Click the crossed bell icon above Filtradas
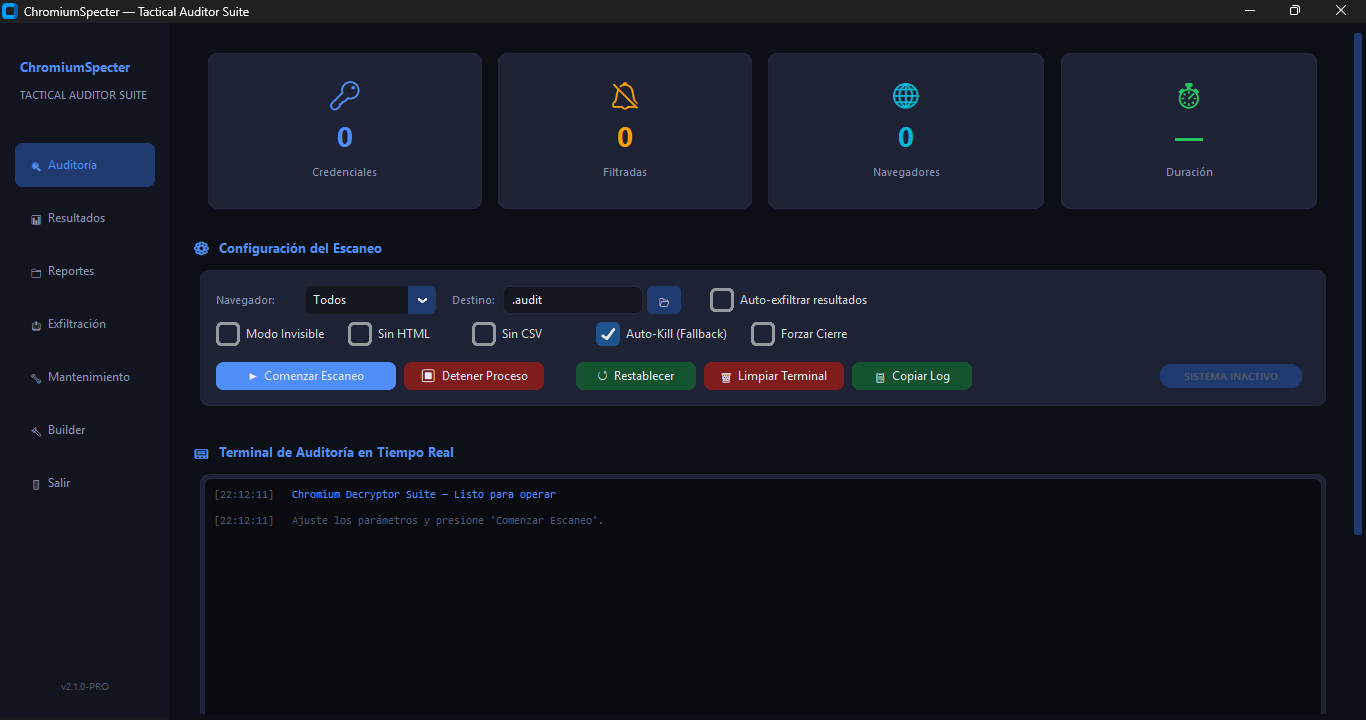The width and height of the screenshot is (1366, 720). tap(625, 96)
